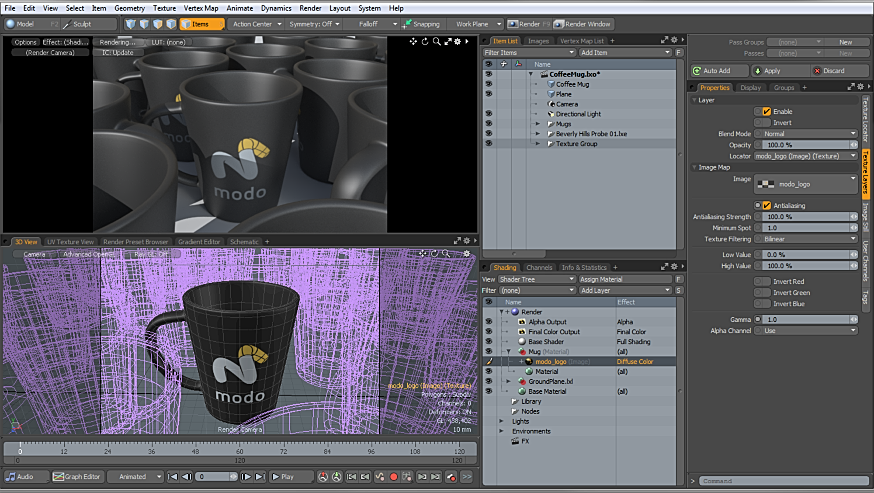Disable the Enable checkbox for the layer

(x=767, y=111)
